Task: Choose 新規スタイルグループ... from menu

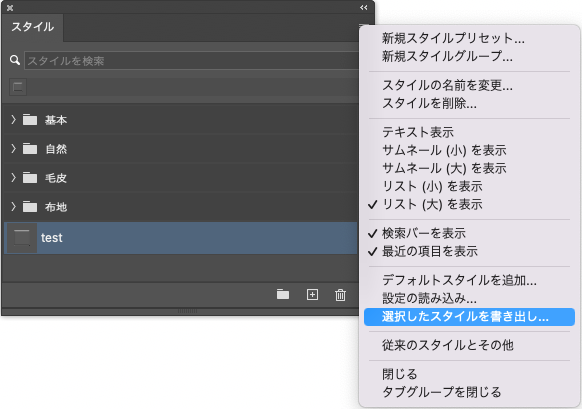Action: click(447, 56)
